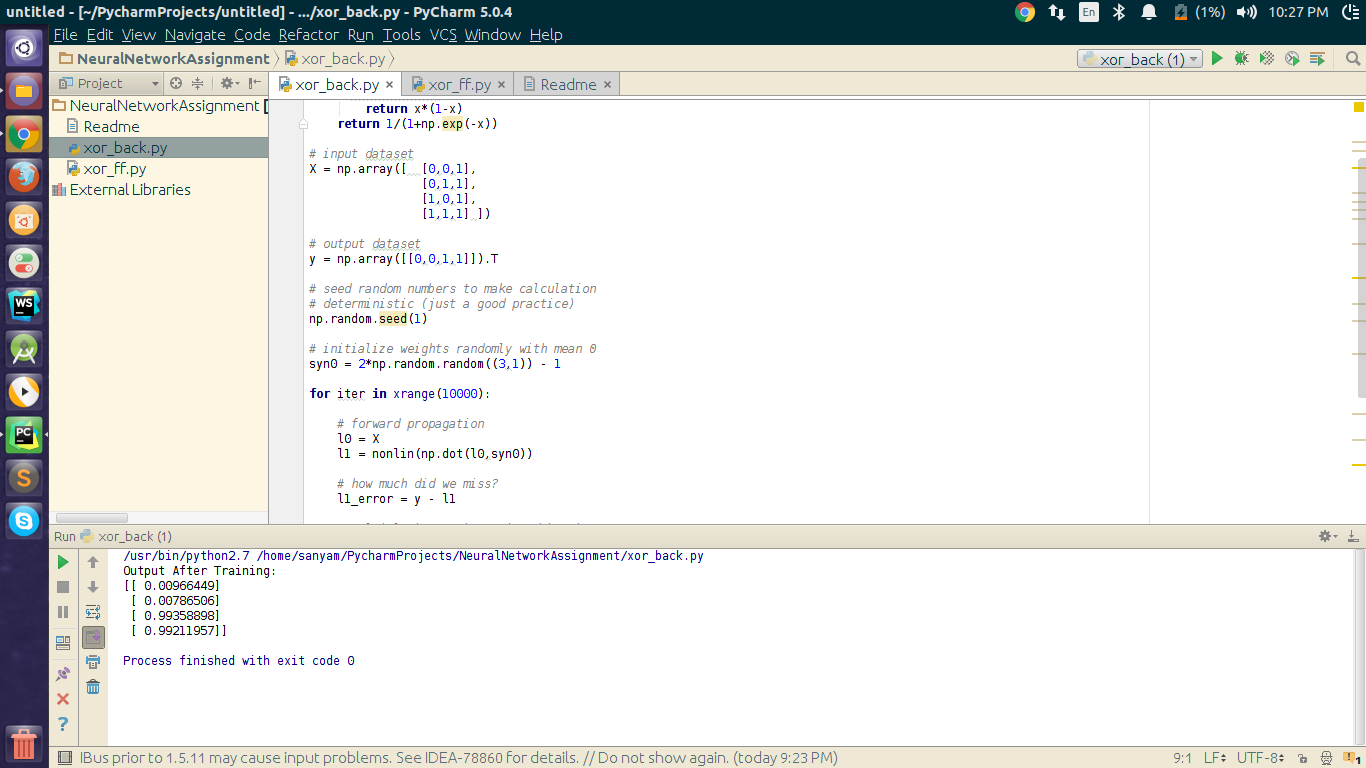1366x768 pixels.
Task: Close the xor_ff.py editor tab
Action: [x=501, y=85]
